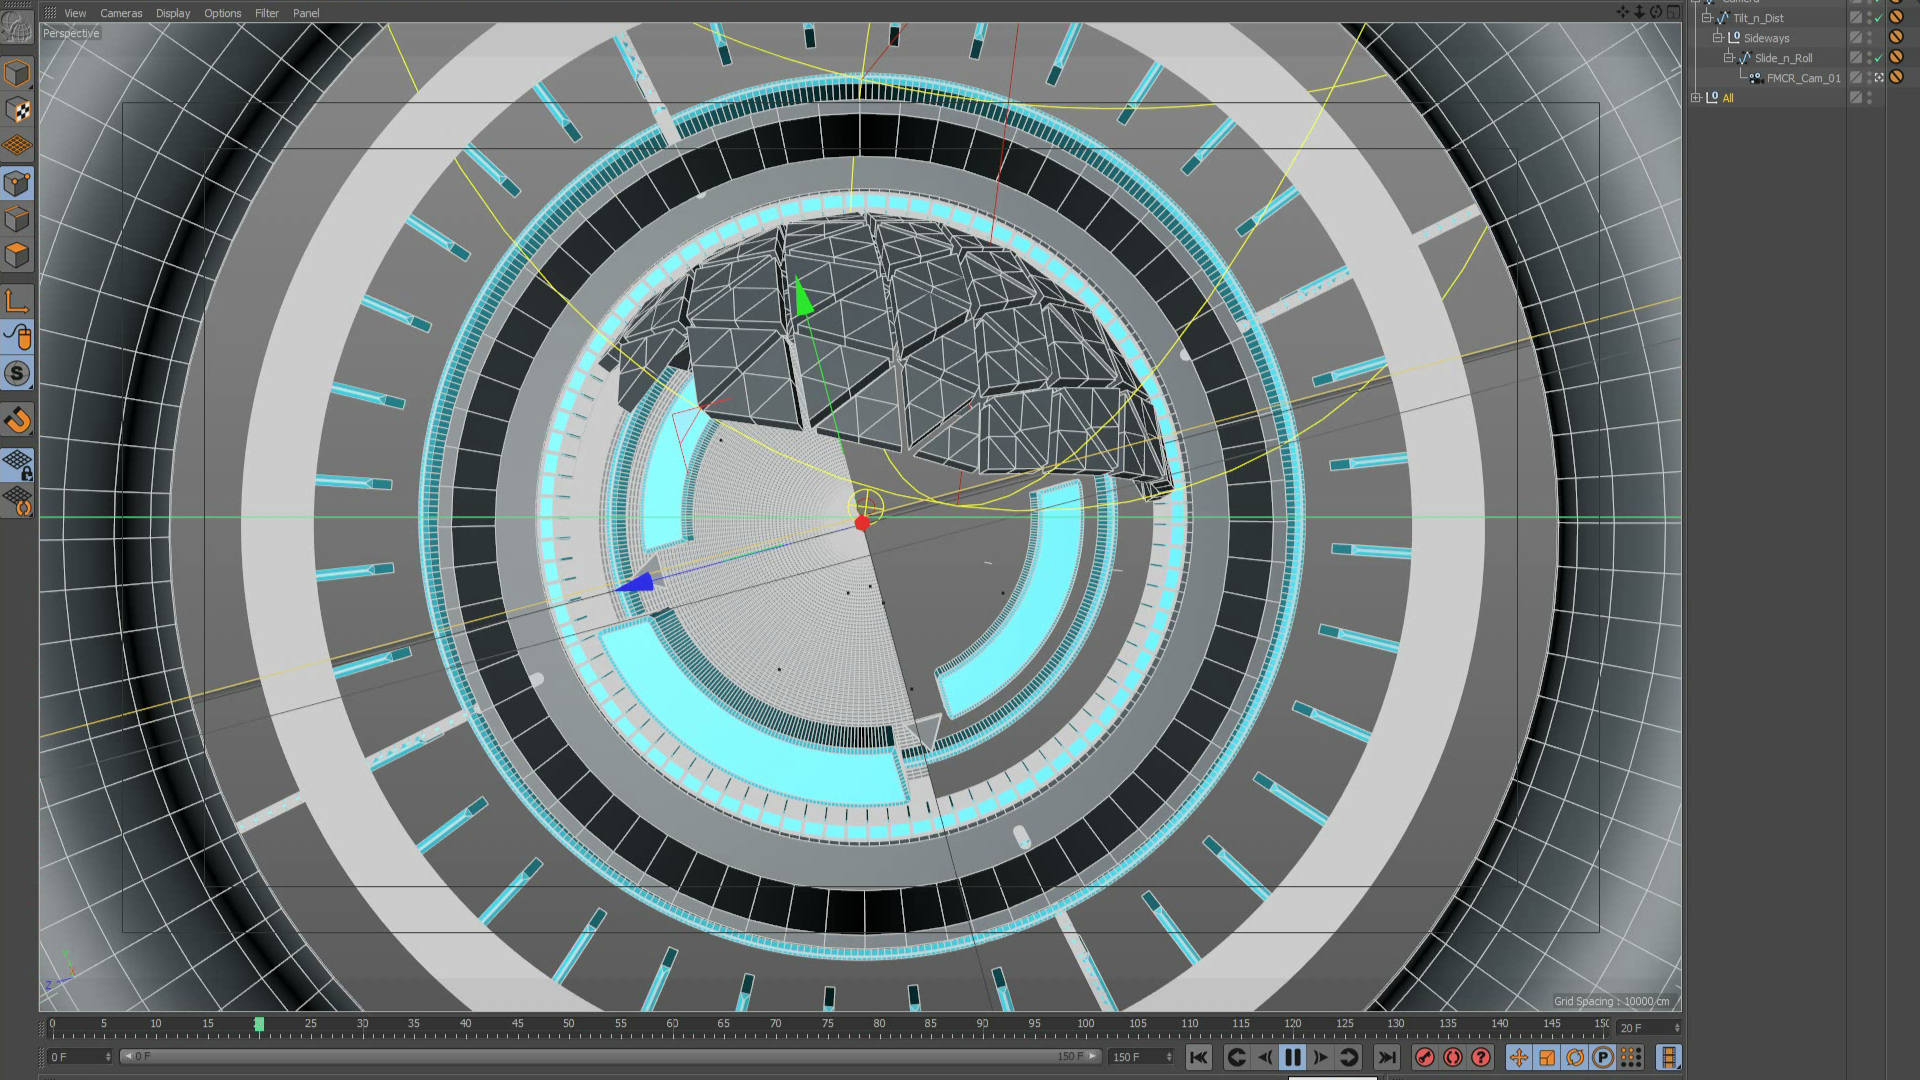Open the Filter viewport menu
This screenshot has height=1080, width=1920.
[x=266, y=13]
